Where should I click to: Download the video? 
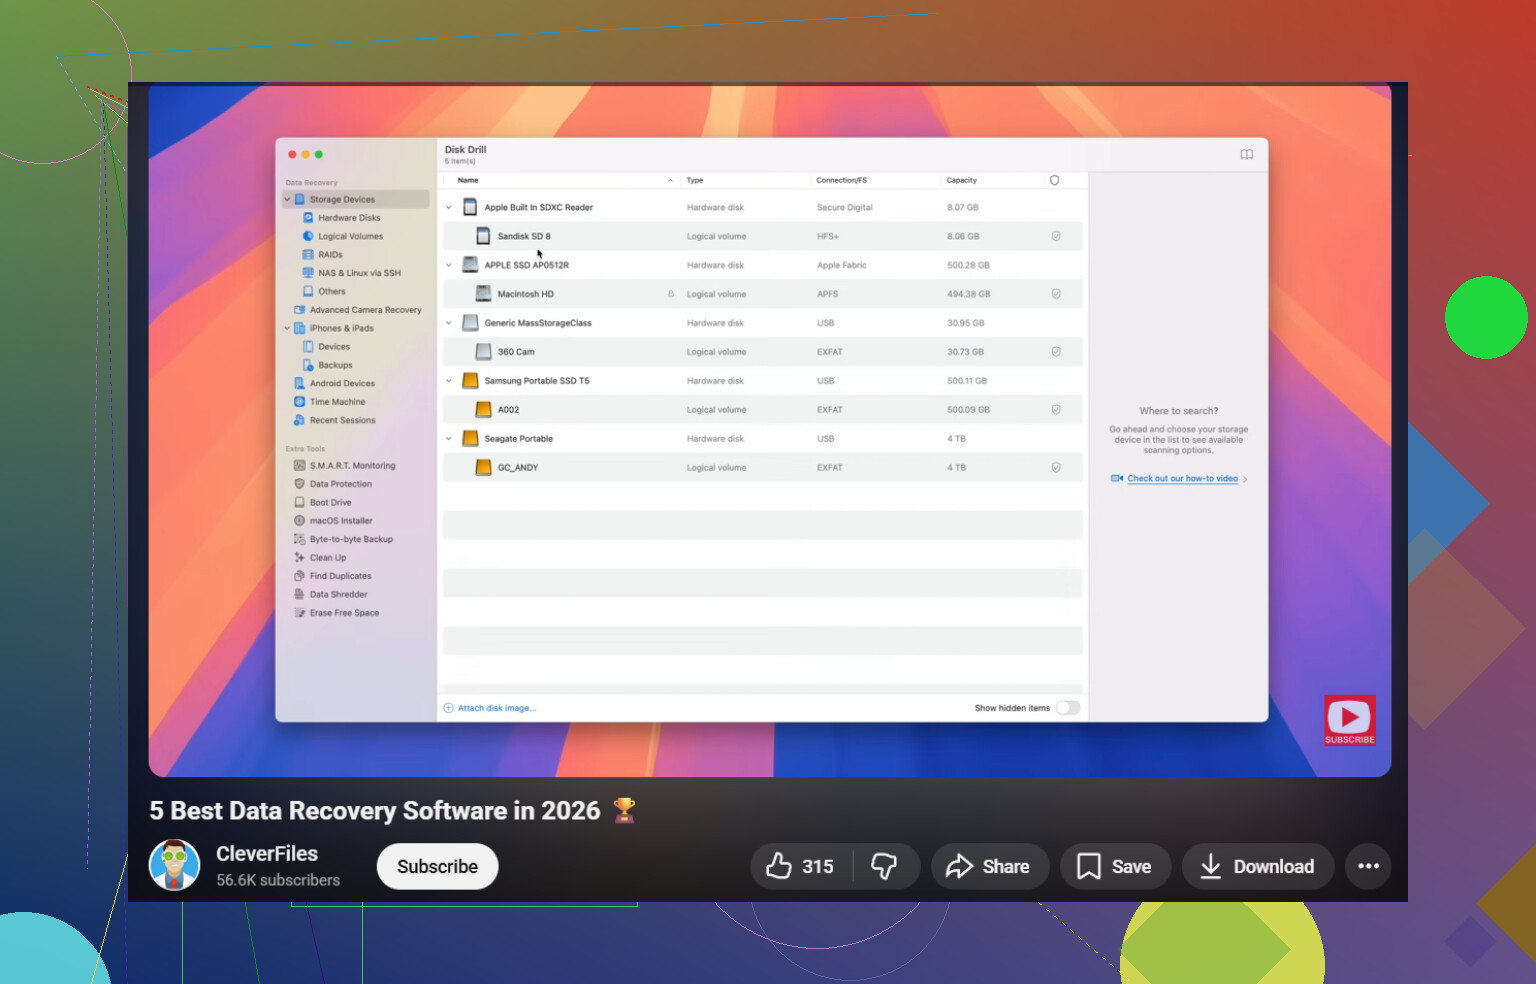point(1258,867)
